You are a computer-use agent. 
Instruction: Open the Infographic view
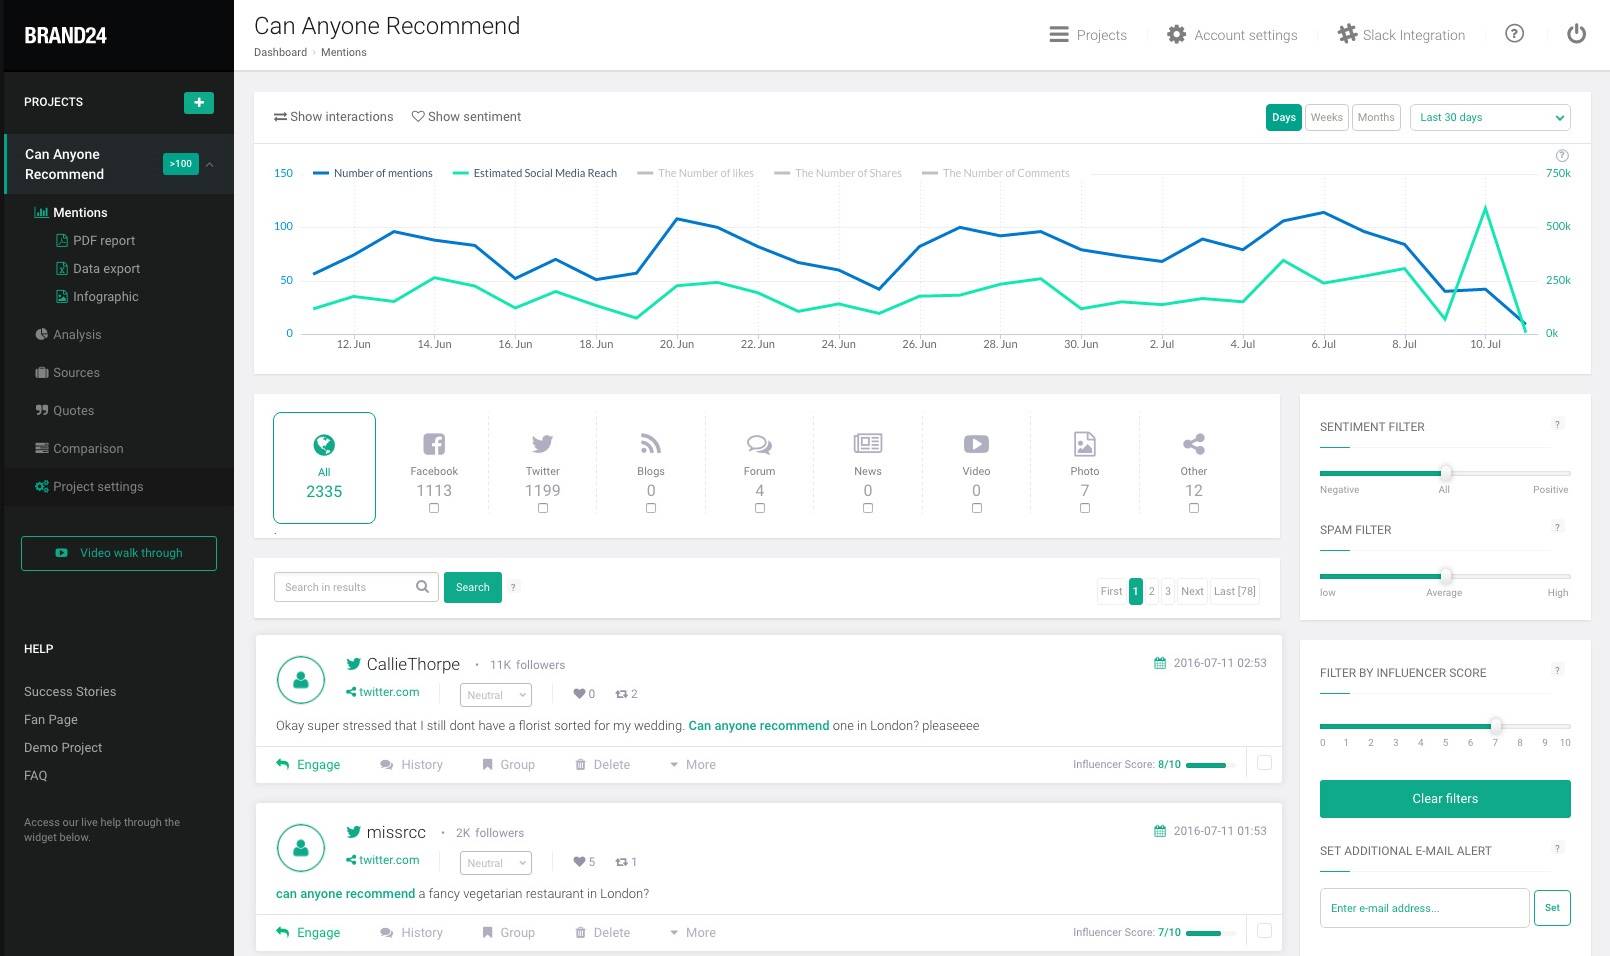(x=104, y=296)
